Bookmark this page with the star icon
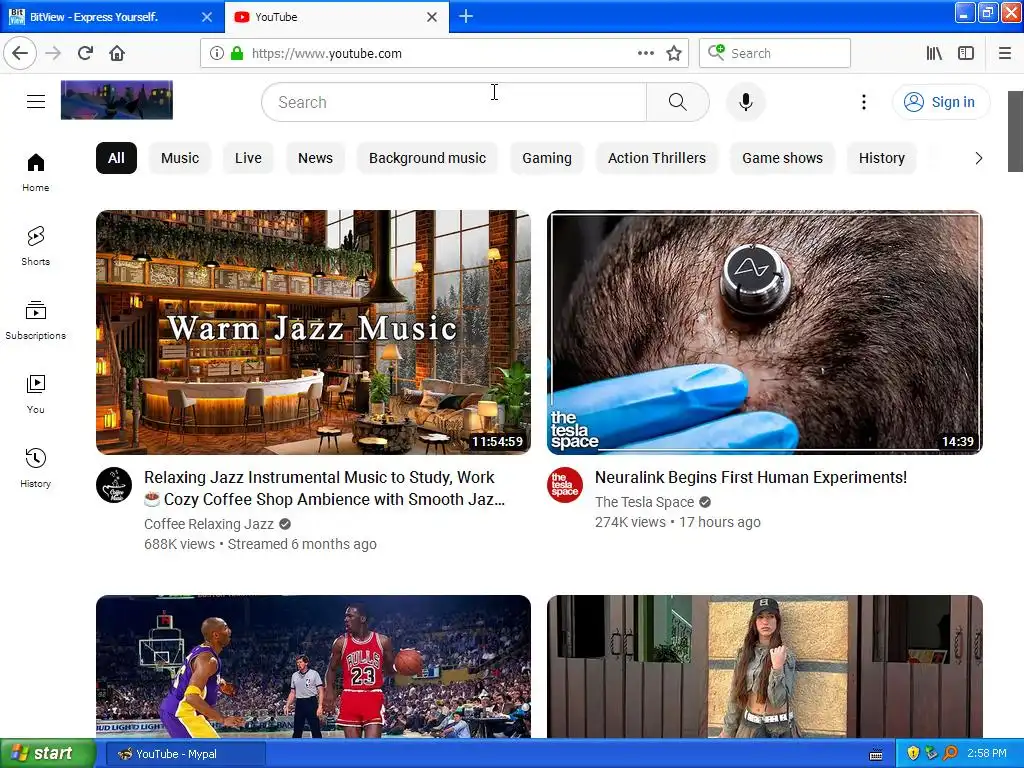Viewport: 1024px width, 768px height. pos(674,53)
